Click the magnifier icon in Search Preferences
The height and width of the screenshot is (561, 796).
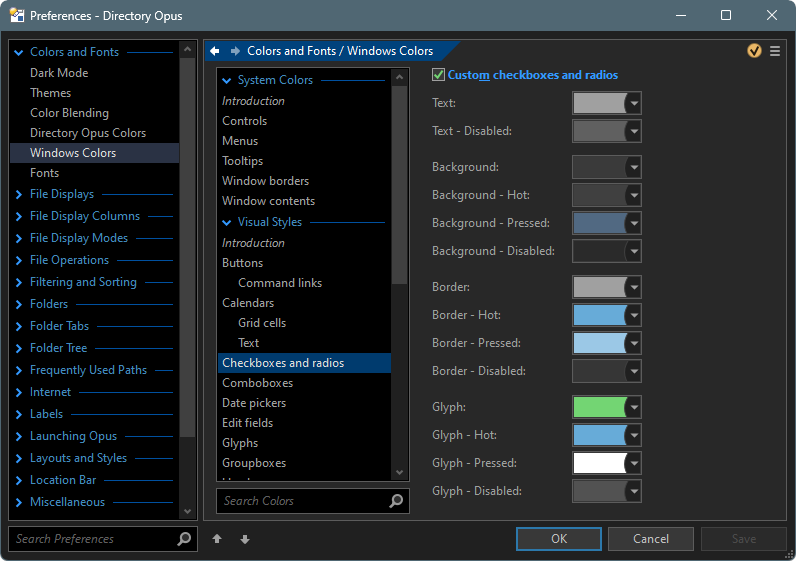click(184, 539)
